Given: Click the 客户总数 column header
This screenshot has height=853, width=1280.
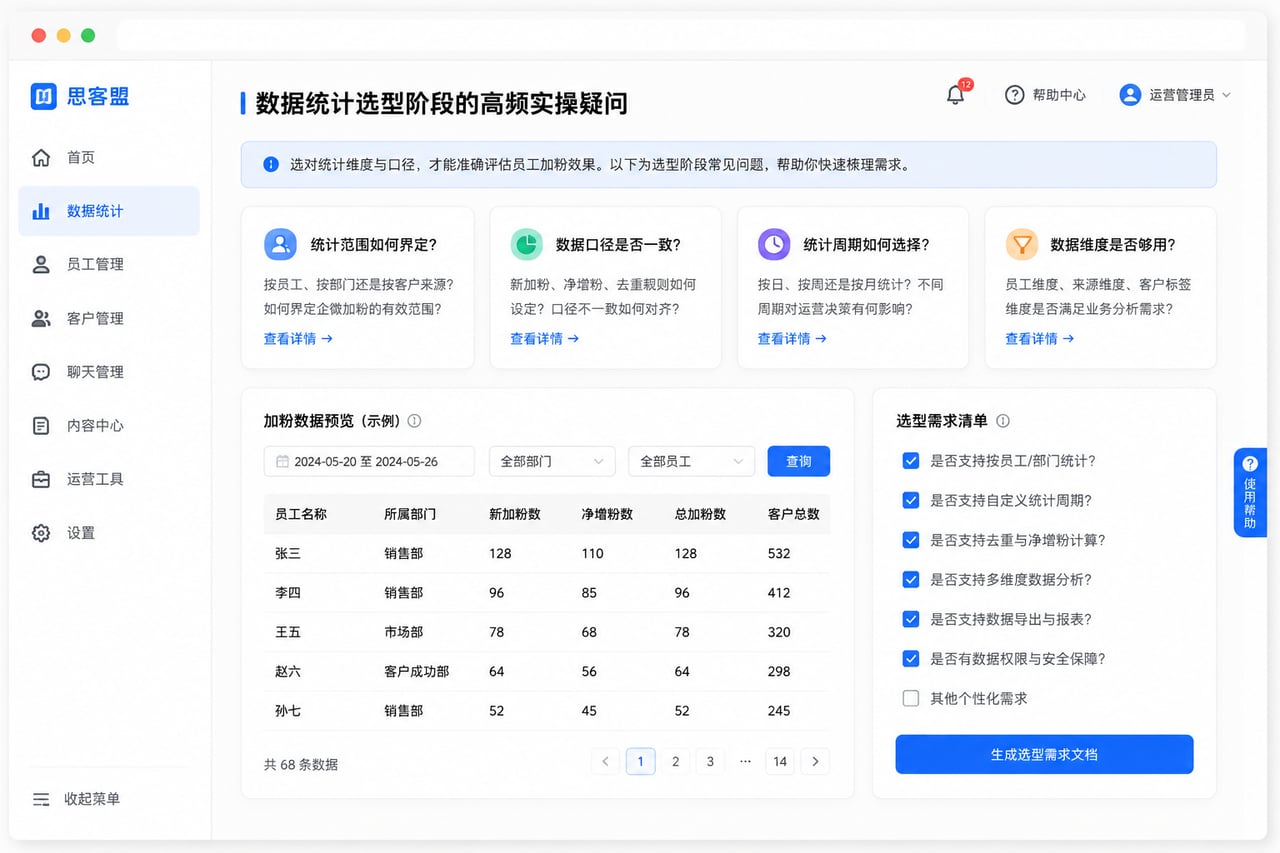Looking at the screenshot, I should point(793,514).
